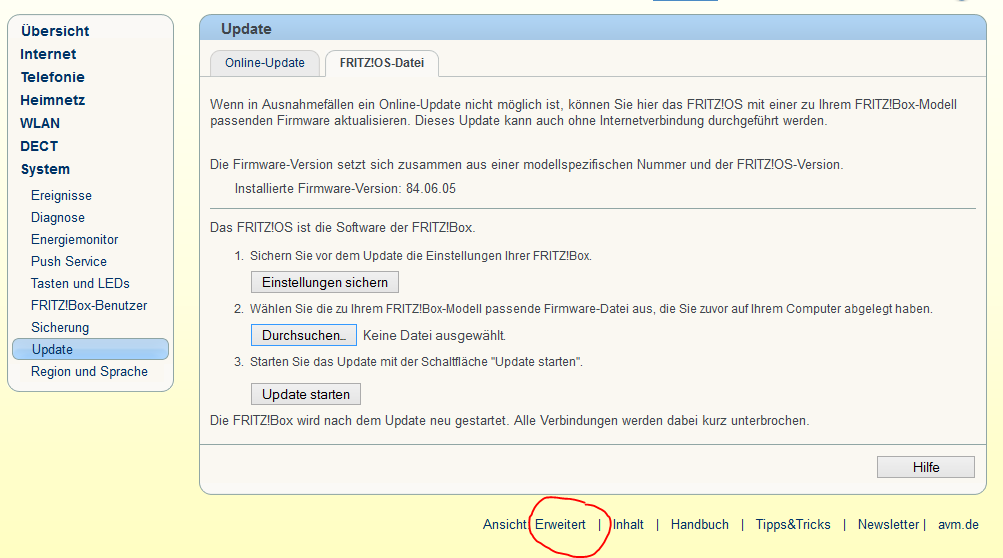This screenshot has width=1003, height=558.
Task: Expand the Heimnetz menu section
Action: coord(52,100)
